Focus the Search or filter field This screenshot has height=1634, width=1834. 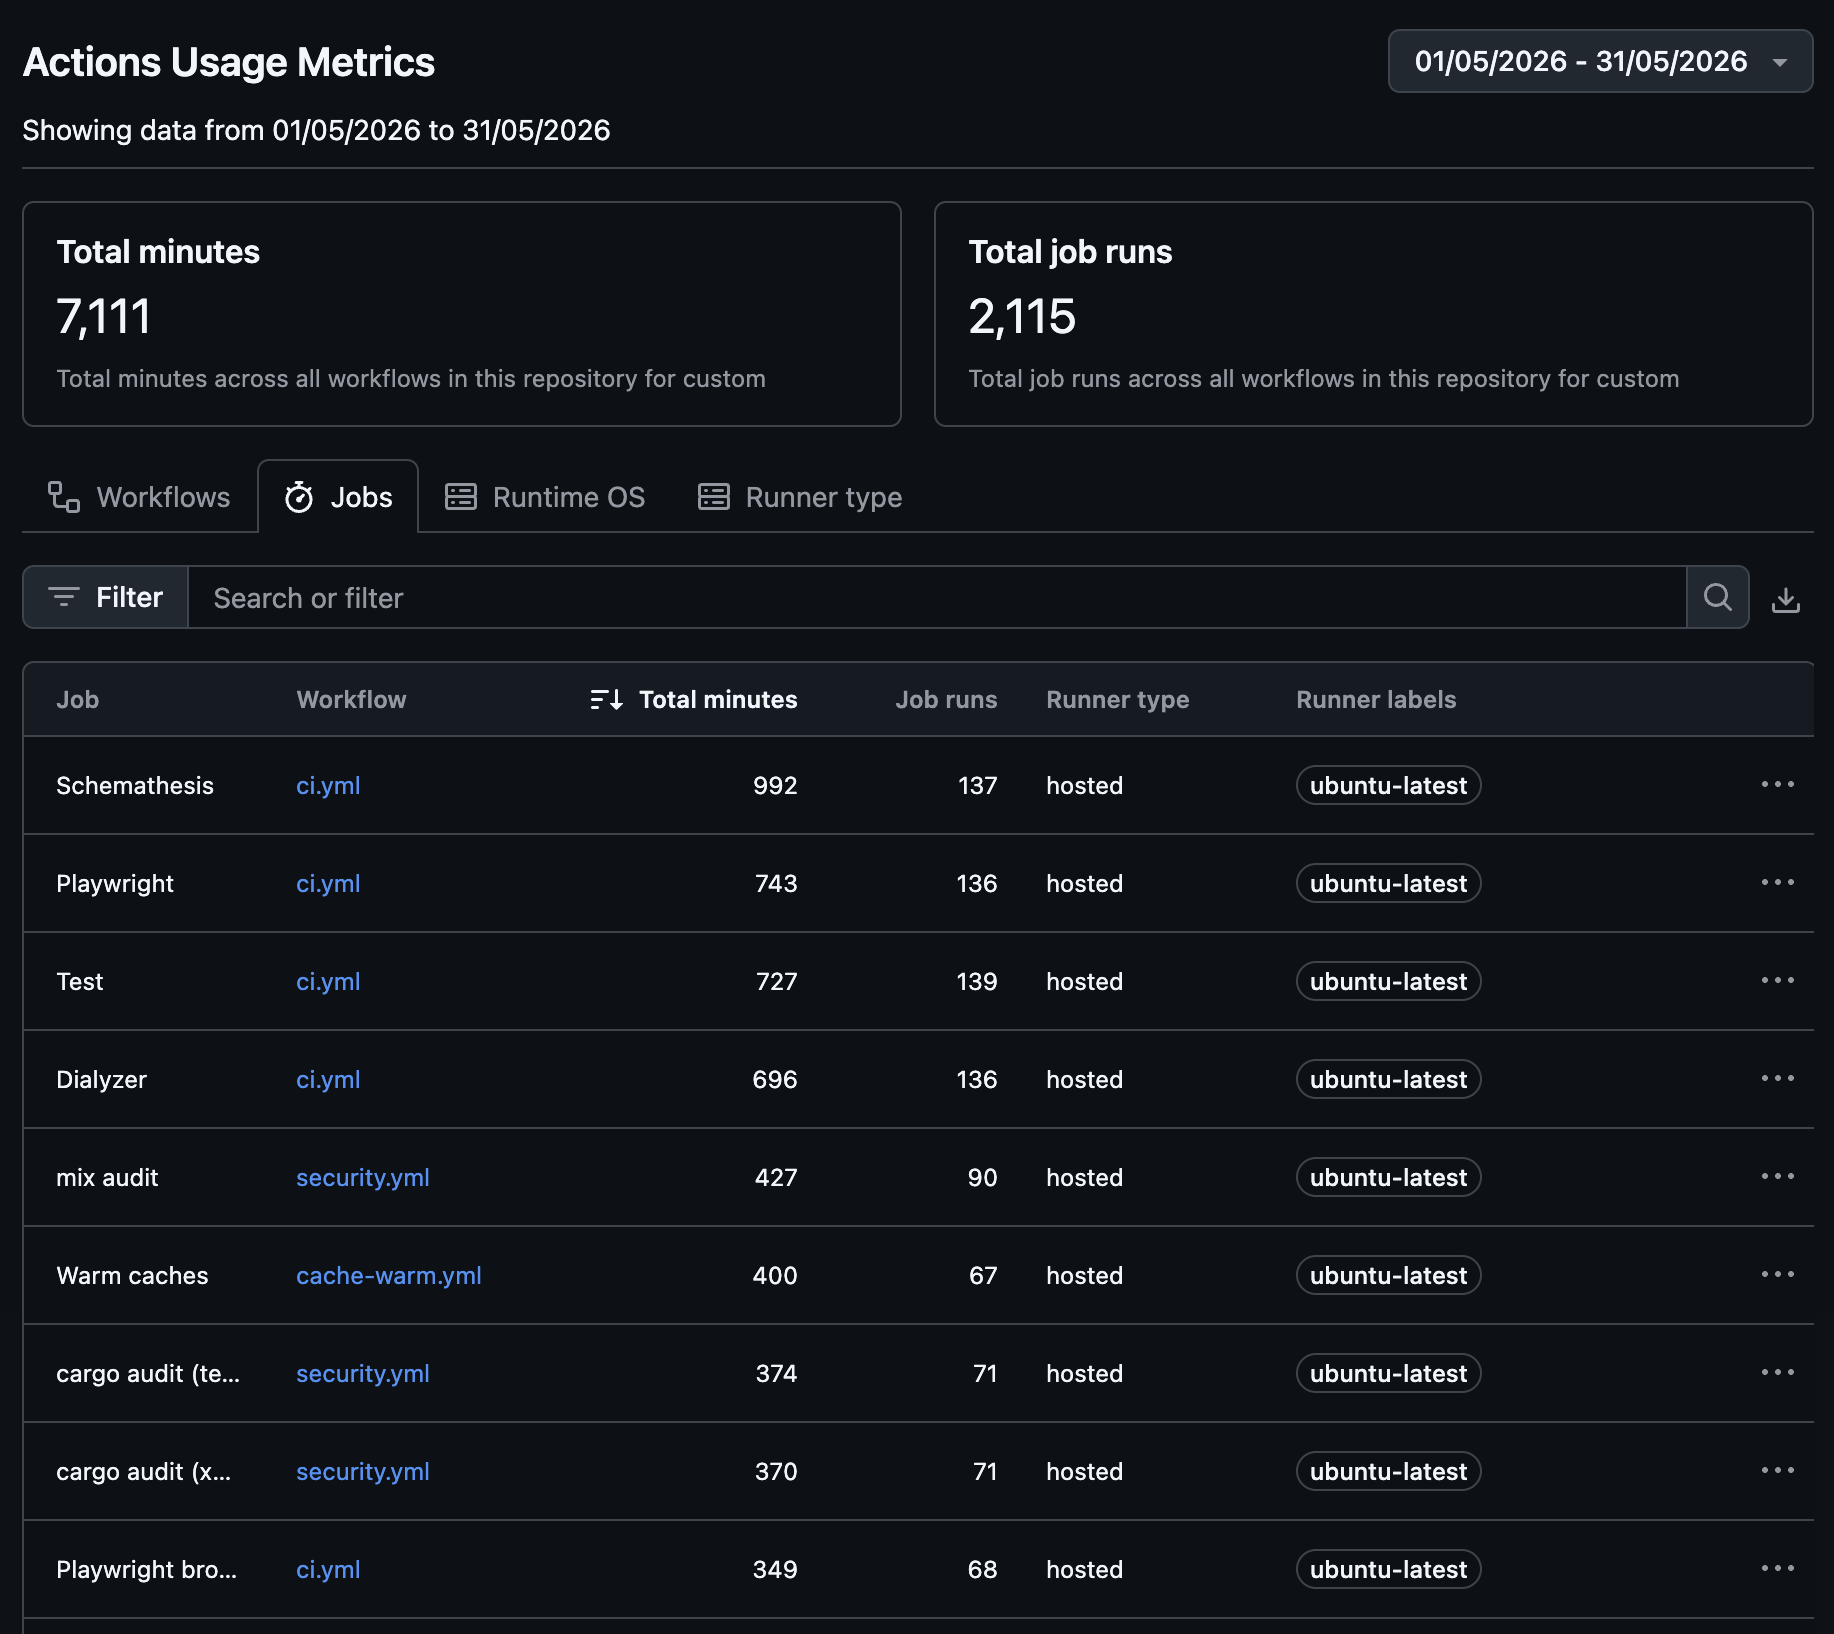[x=937, y=597]
